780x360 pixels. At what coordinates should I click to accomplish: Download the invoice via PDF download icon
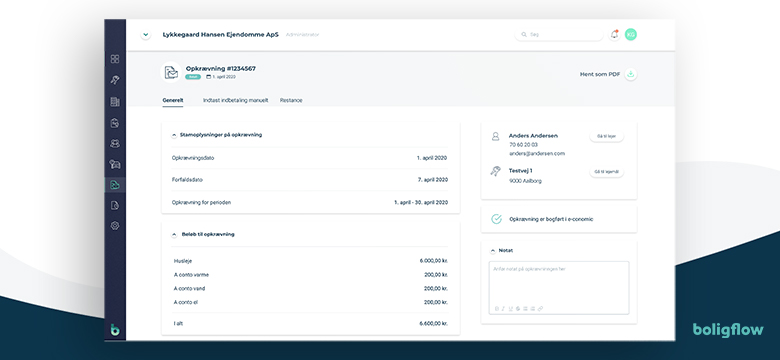click(631, 74)
